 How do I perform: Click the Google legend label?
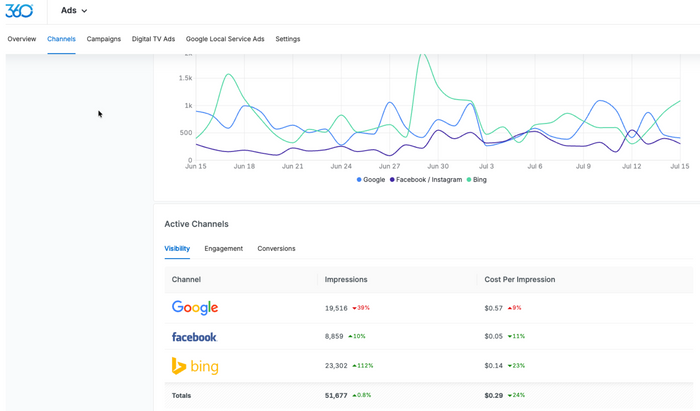pyautogui.click(x=374, y=179)
